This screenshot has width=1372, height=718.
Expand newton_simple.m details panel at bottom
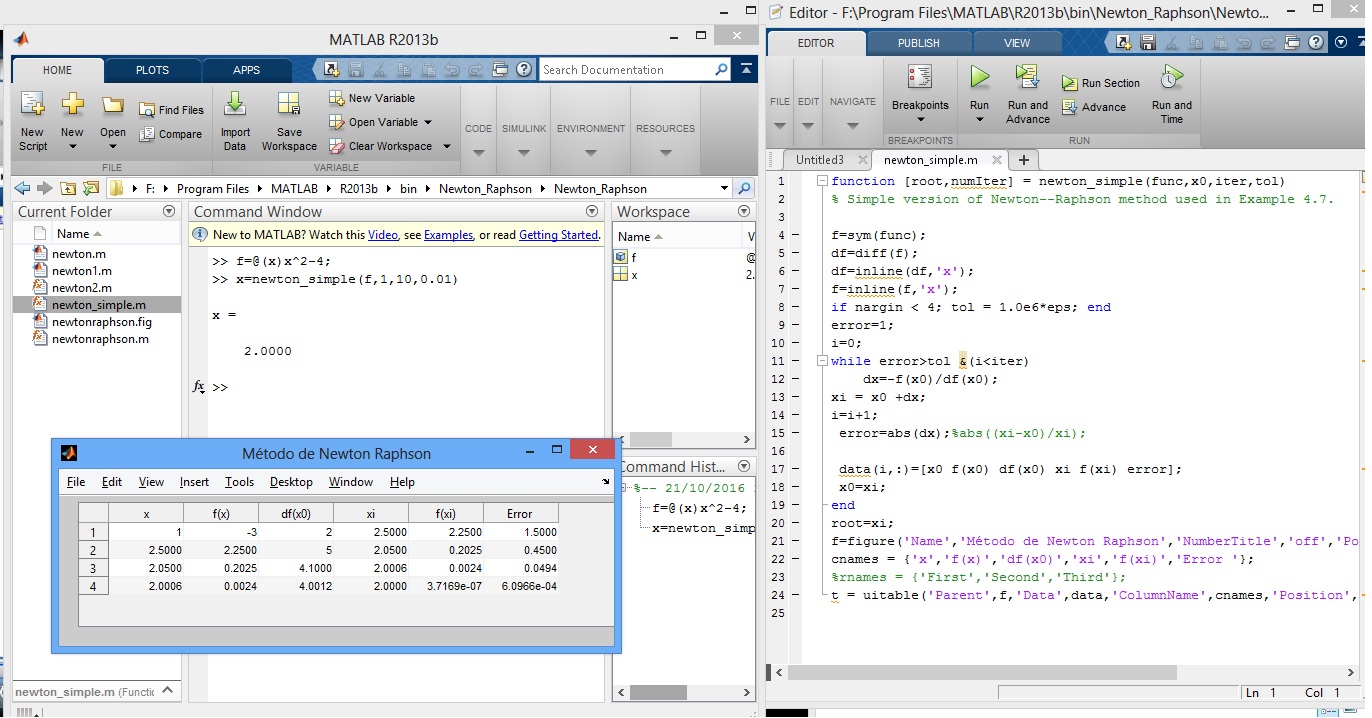pos(169,690)
